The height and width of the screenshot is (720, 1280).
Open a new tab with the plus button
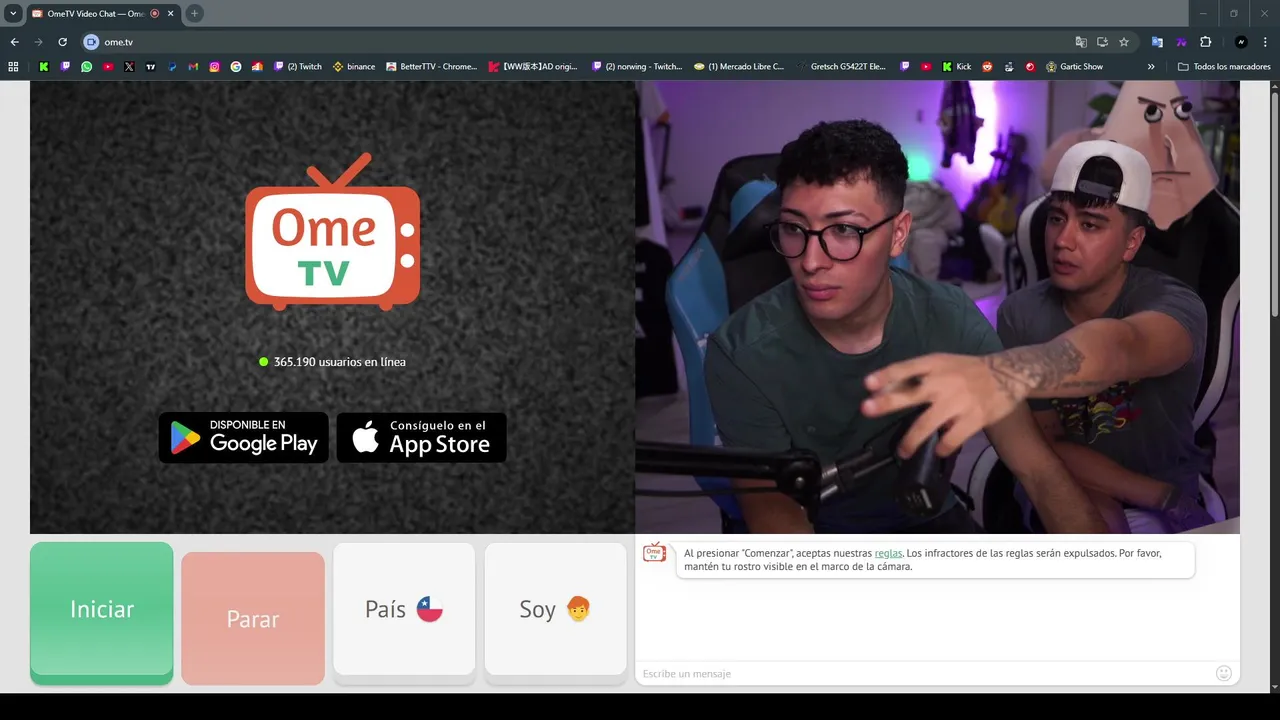194,13
